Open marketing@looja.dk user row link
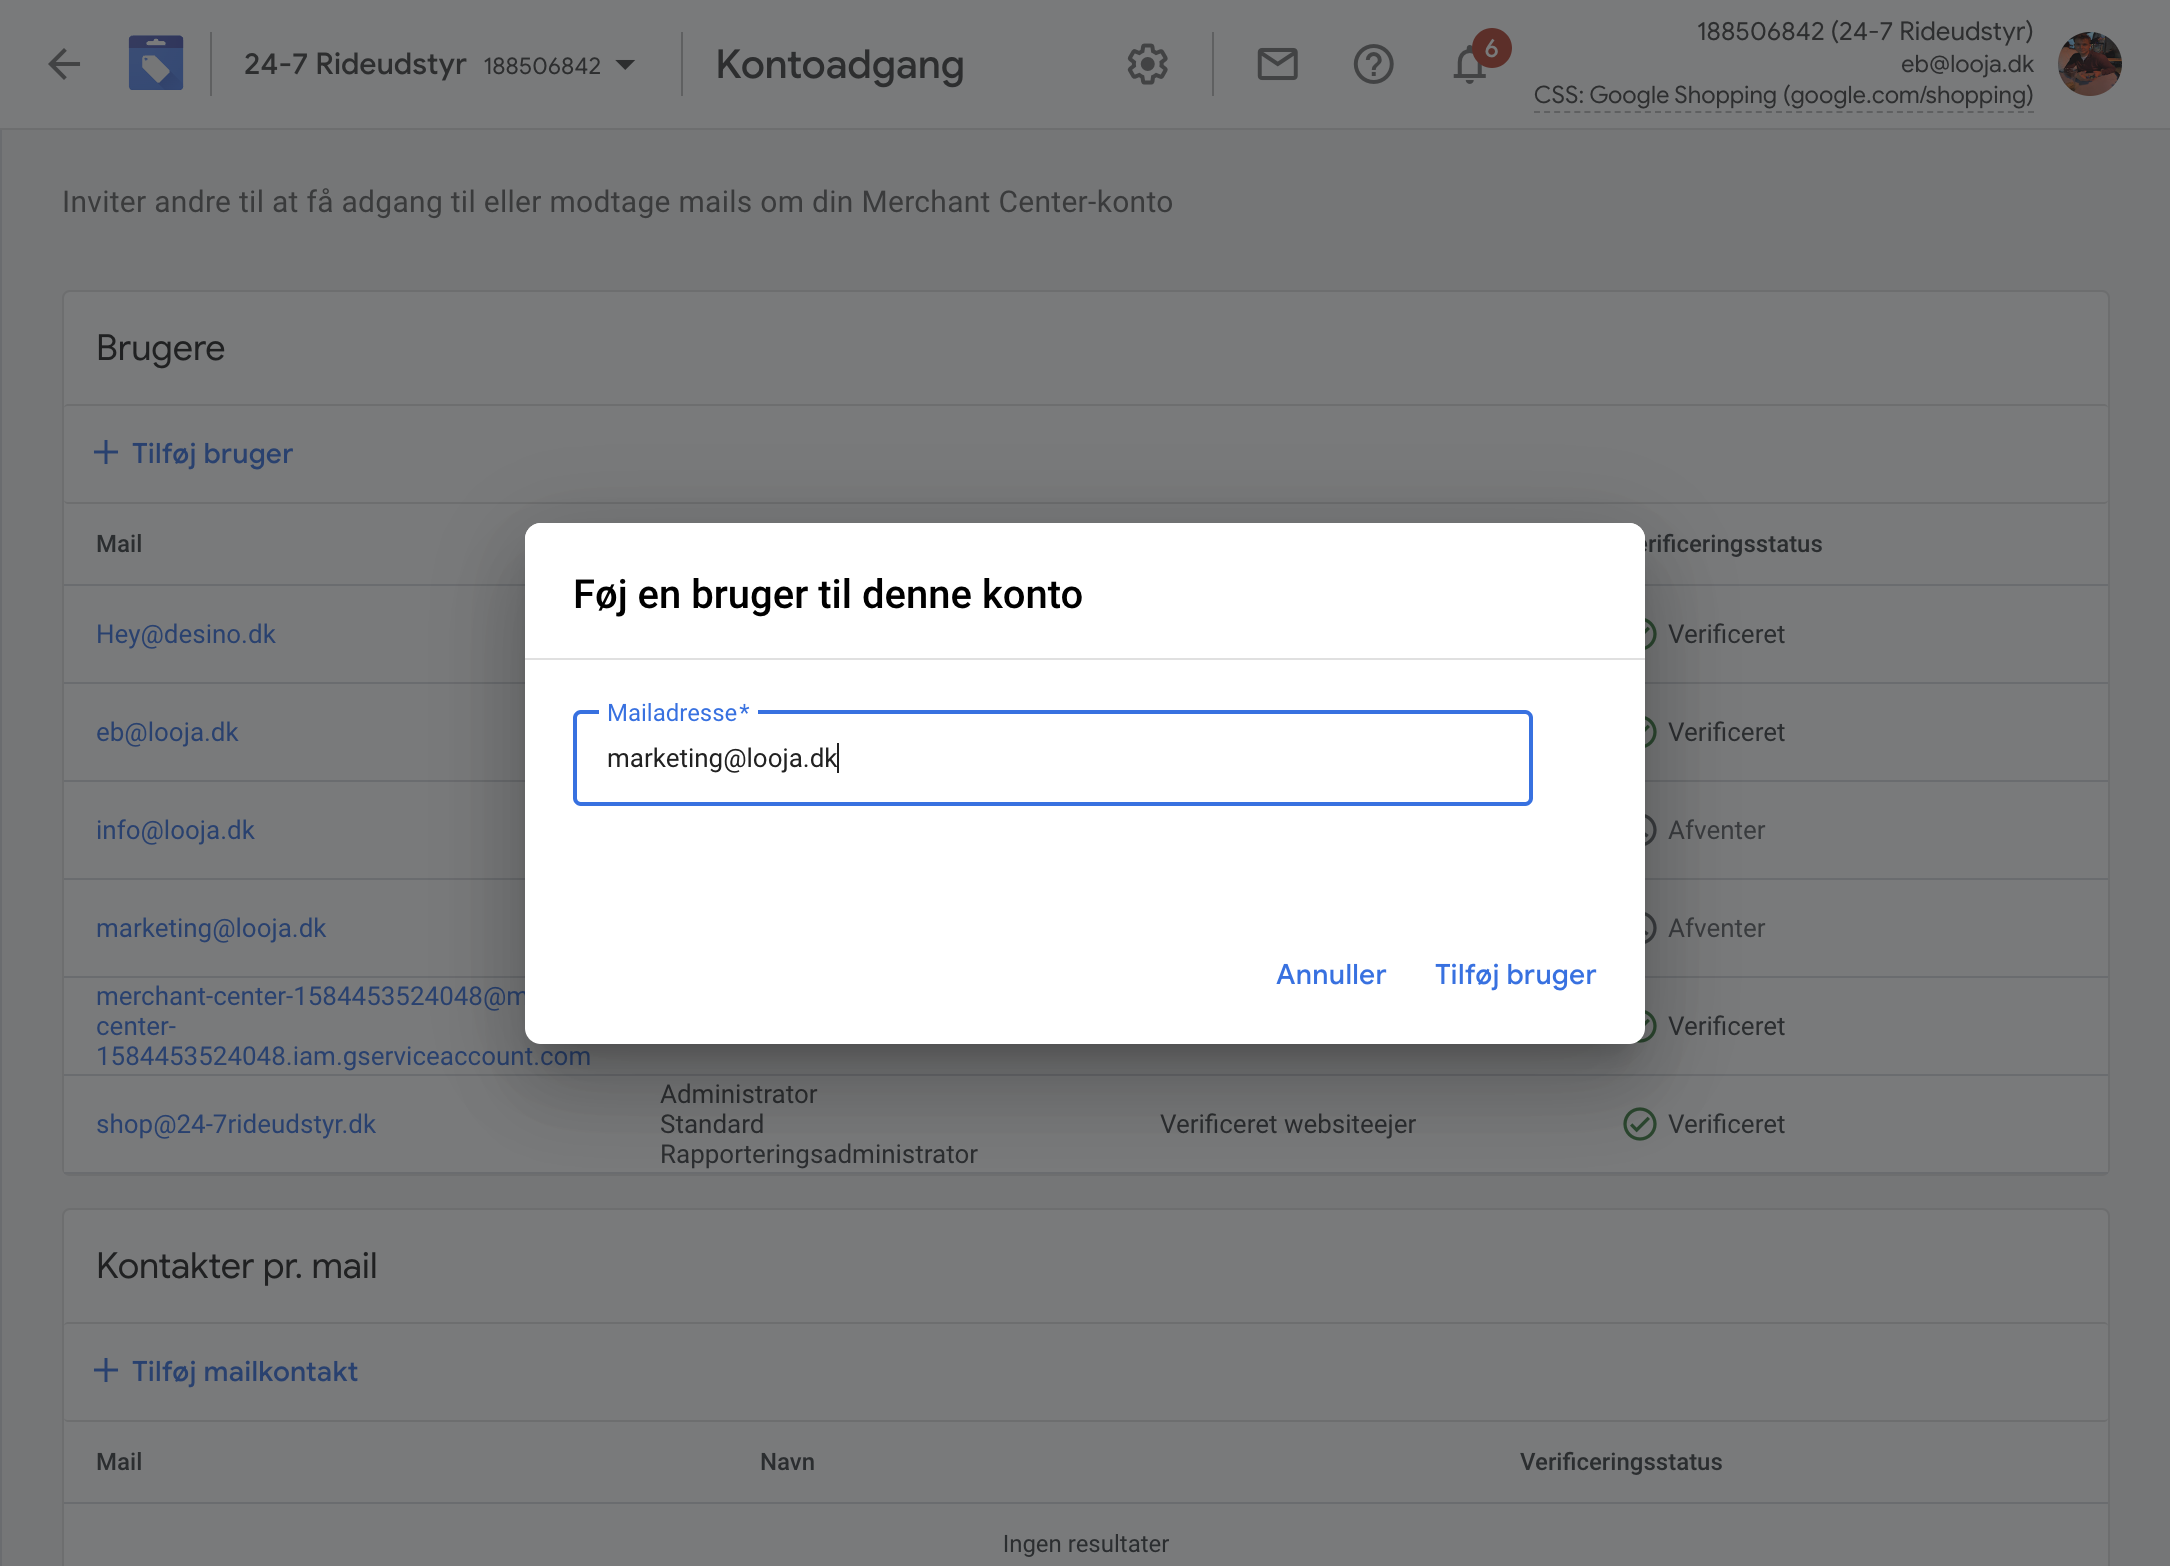 click(211, 928)
